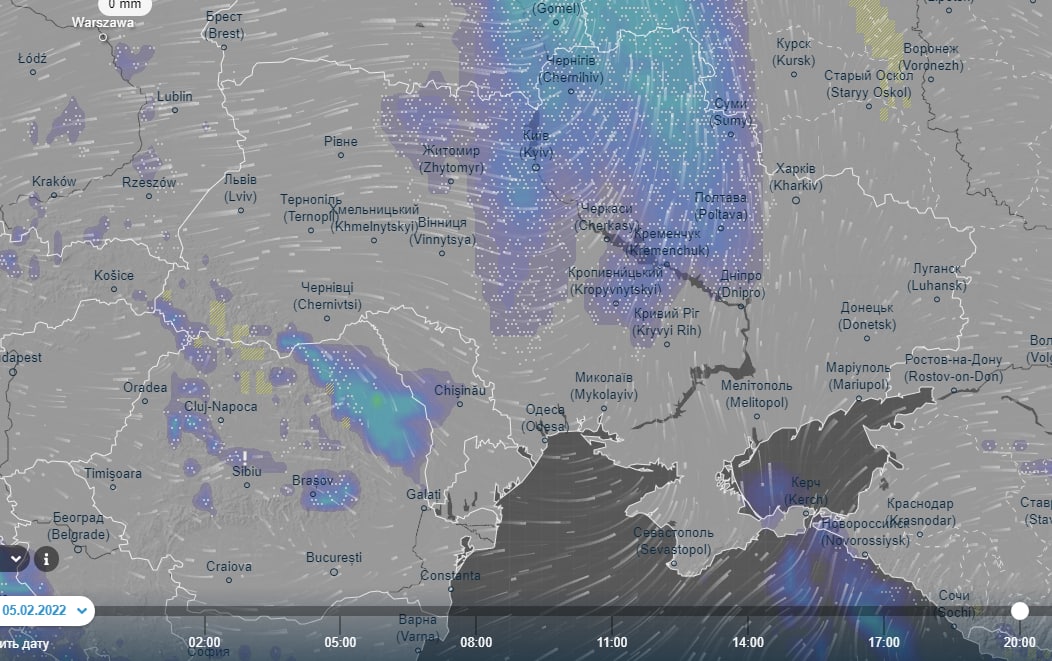Click the Kyiv city marker
The image size is (1052, 661).
point(537,167)
